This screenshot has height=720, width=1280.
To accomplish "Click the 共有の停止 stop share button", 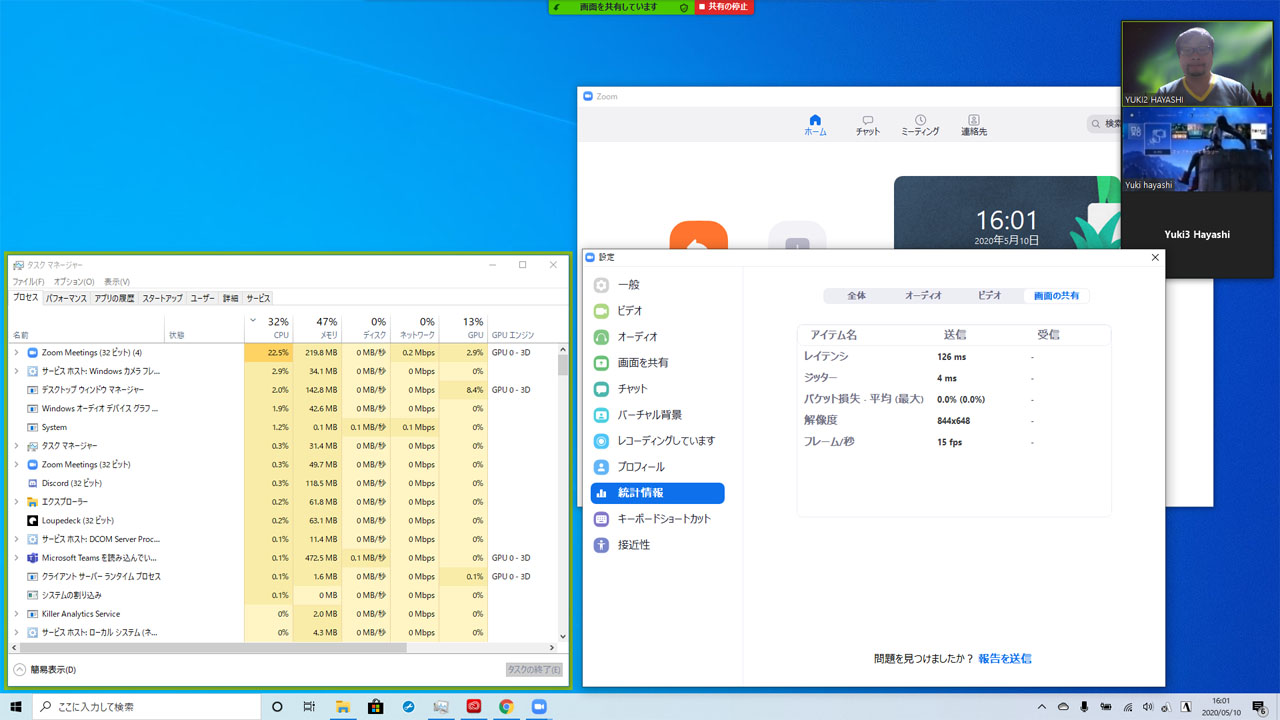I will (x=724, y=7).
